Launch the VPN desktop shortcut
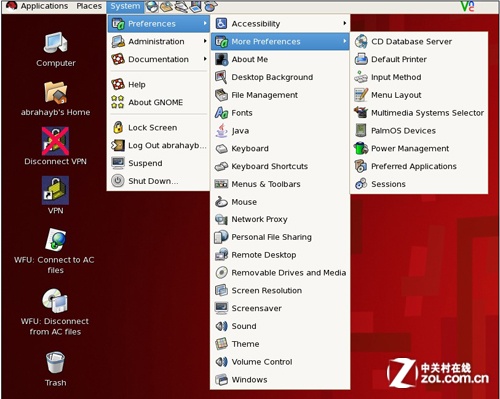Image resolution: width=500 pixels, height=399 pixels. (55, 190)
